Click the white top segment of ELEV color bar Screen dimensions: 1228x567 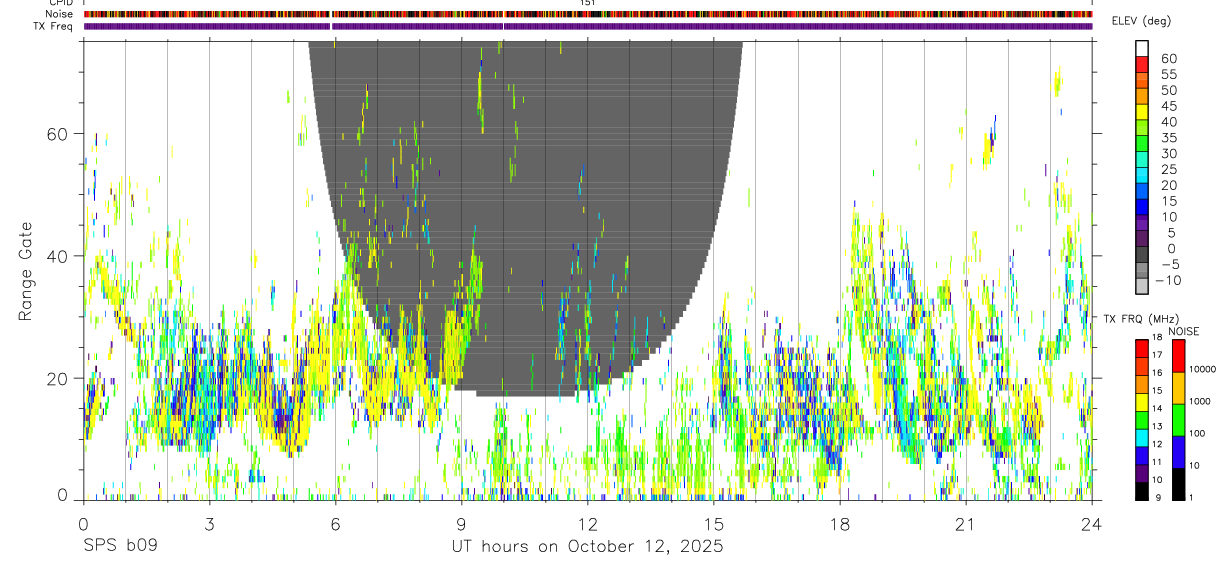(1142, 48)
